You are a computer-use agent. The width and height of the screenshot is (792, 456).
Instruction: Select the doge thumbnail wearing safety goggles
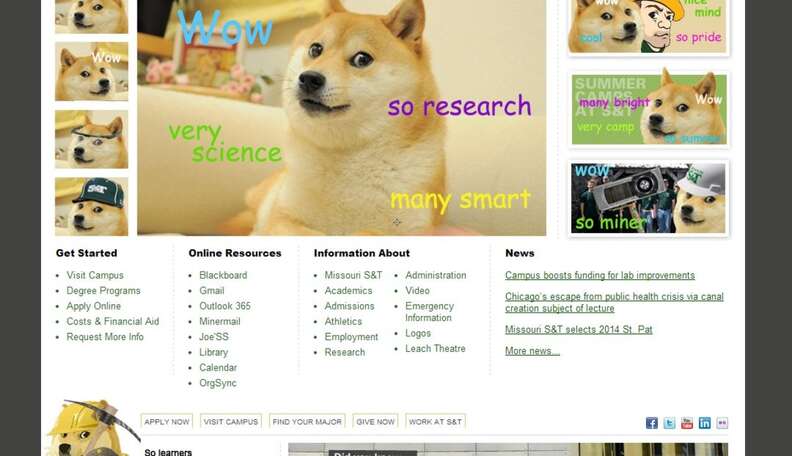pyautogui.click(x=91, y=139)
